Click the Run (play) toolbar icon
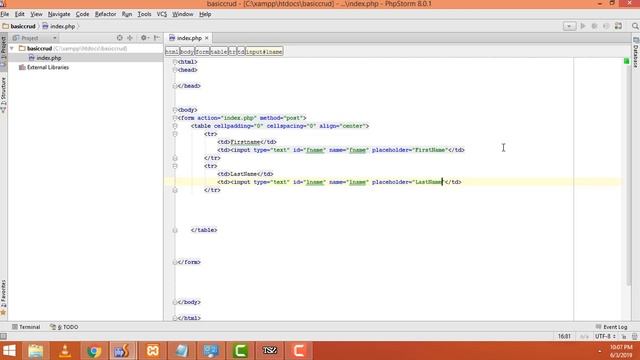The height and width of the screenshot is (360, 640). (x=583, y=26)
